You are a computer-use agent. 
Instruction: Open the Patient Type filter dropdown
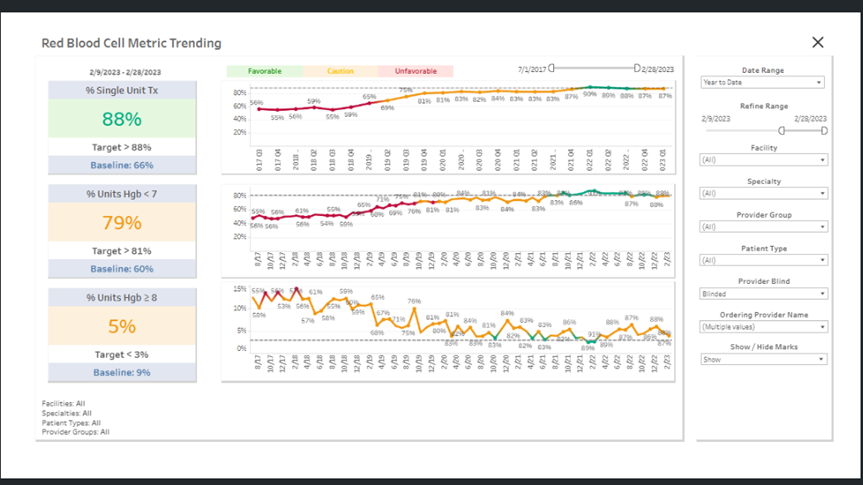[763, 260]
